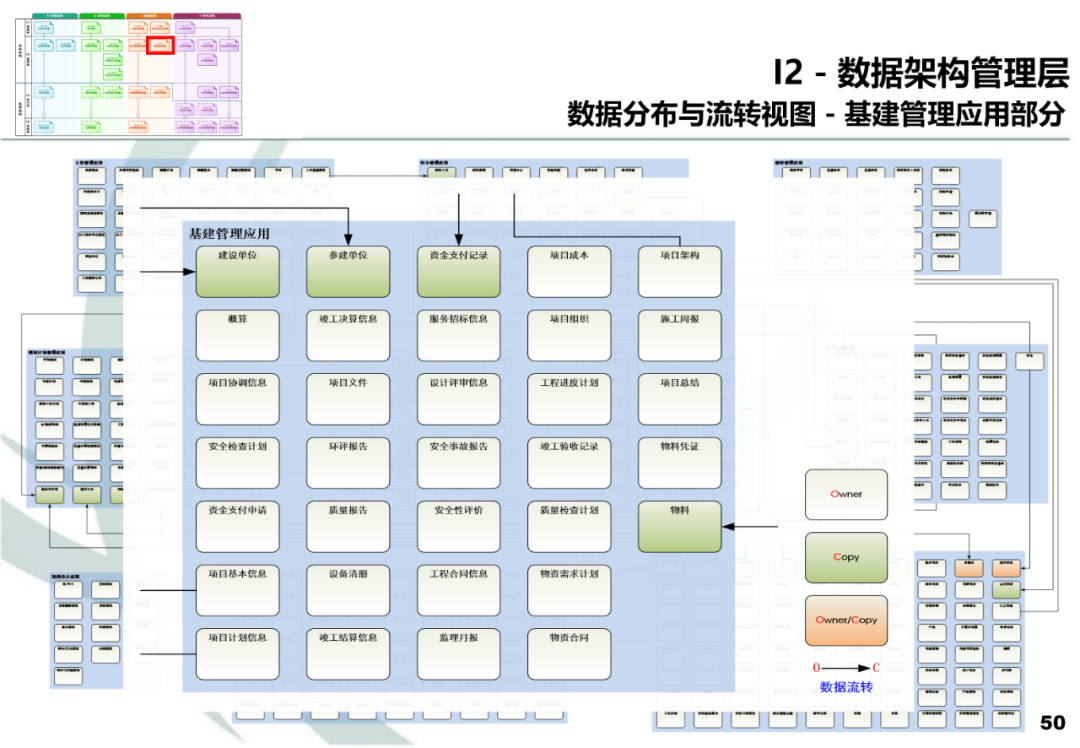
Task: Click page number 50
Action: 1052,723
